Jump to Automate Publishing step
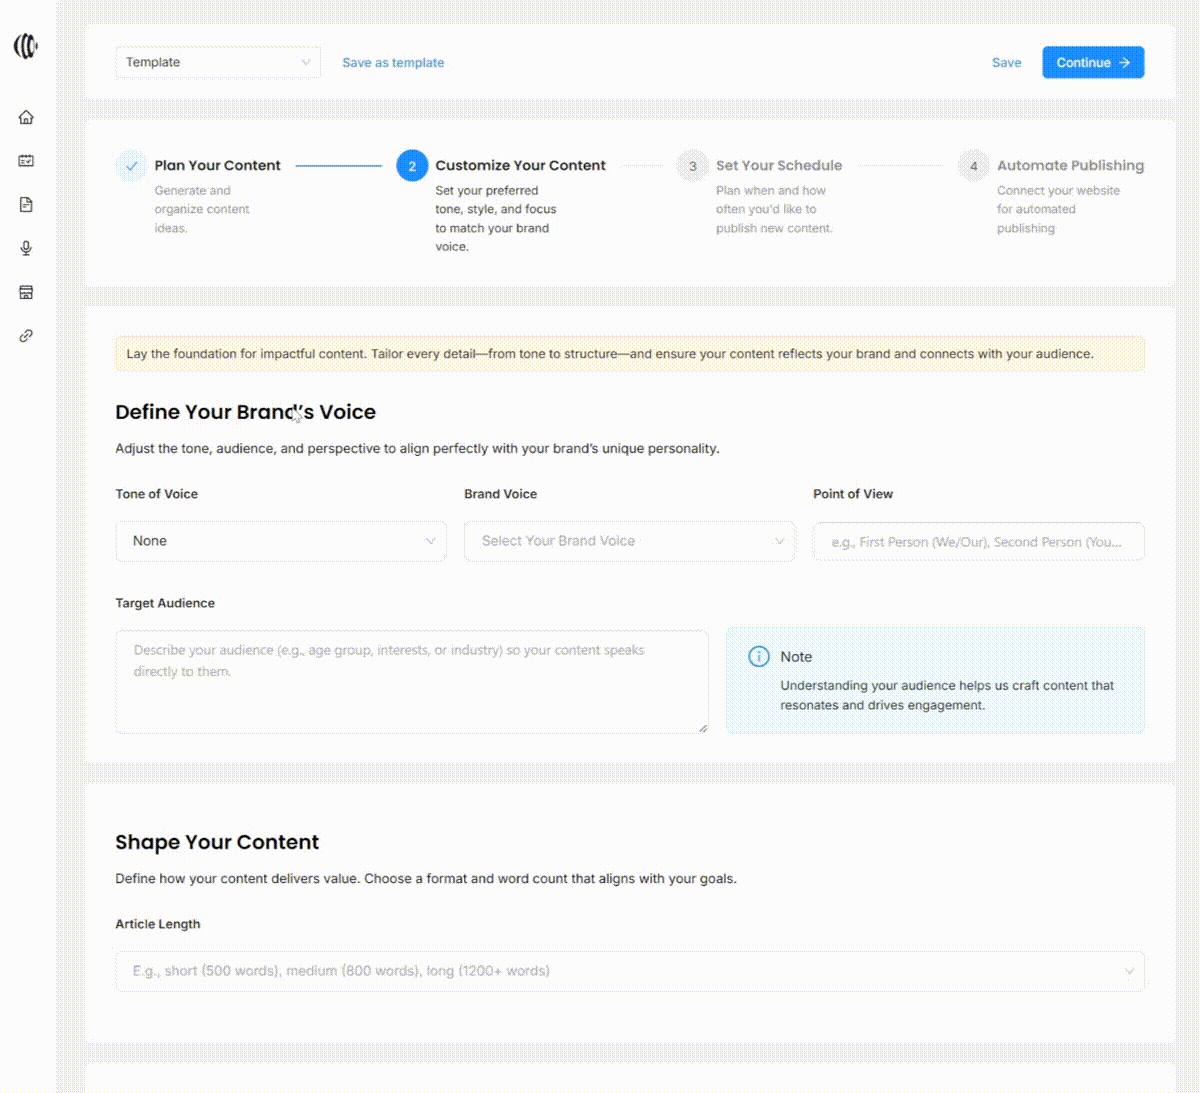The width and height of the screenshot is (1200, 1093). pyautogui.click(x=1069, y=166)
